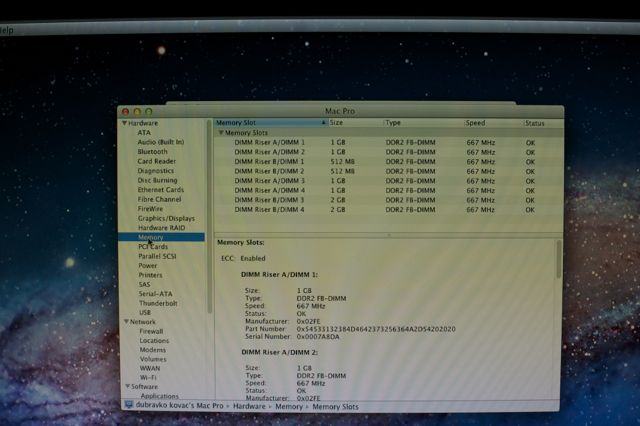
Task: Select the DIMM Riser B/DIMM 1 row
Action: [389, 162]
